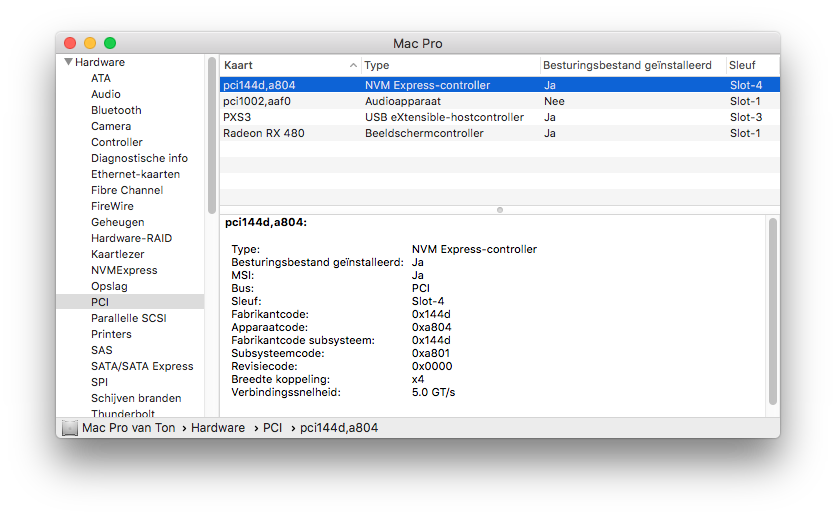Click the Subsysteemcode value 0xa801
This screenshot has height=518, width=836.
(x=431, y=353)
